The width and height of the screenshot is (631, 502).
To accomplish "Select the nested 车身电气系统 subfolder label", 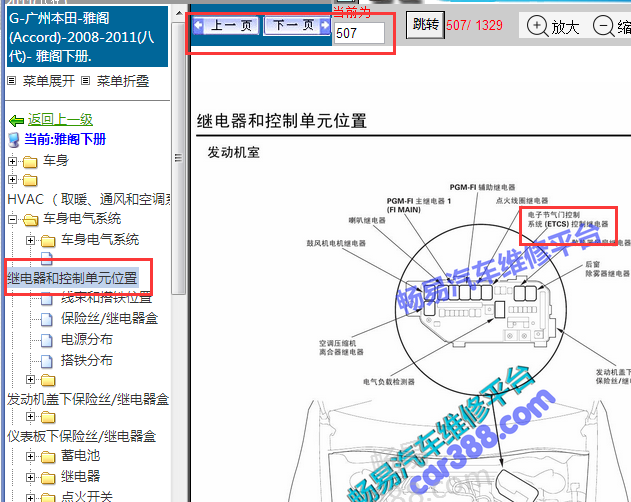I will (x=100, y=240).
